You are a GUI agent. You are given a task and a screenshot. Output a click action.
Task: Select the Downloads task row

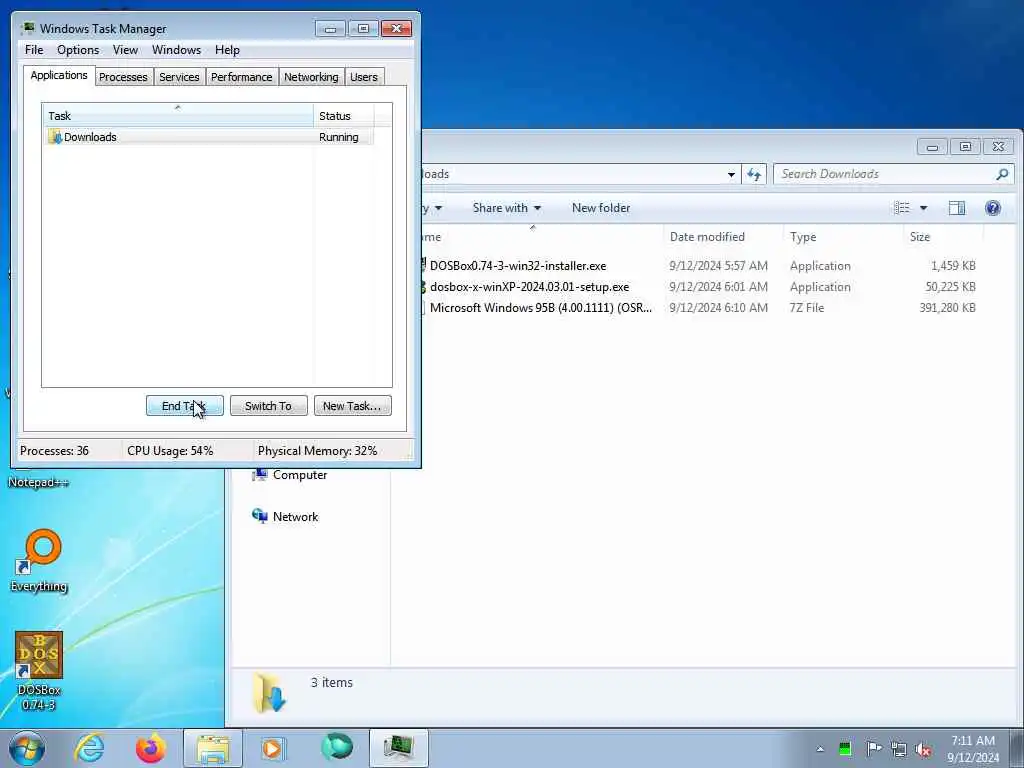pos(208,137)
